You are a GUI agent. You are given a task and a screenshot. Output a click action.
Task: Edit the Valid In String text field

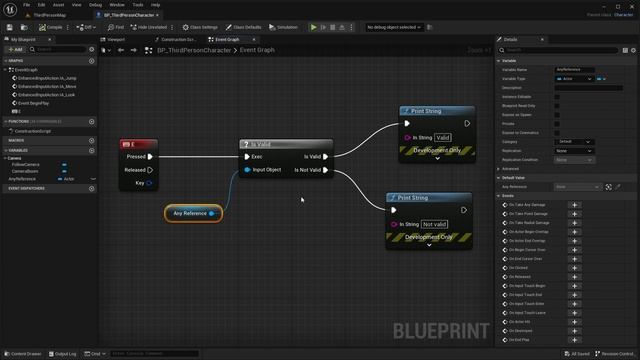click(443, 138)
